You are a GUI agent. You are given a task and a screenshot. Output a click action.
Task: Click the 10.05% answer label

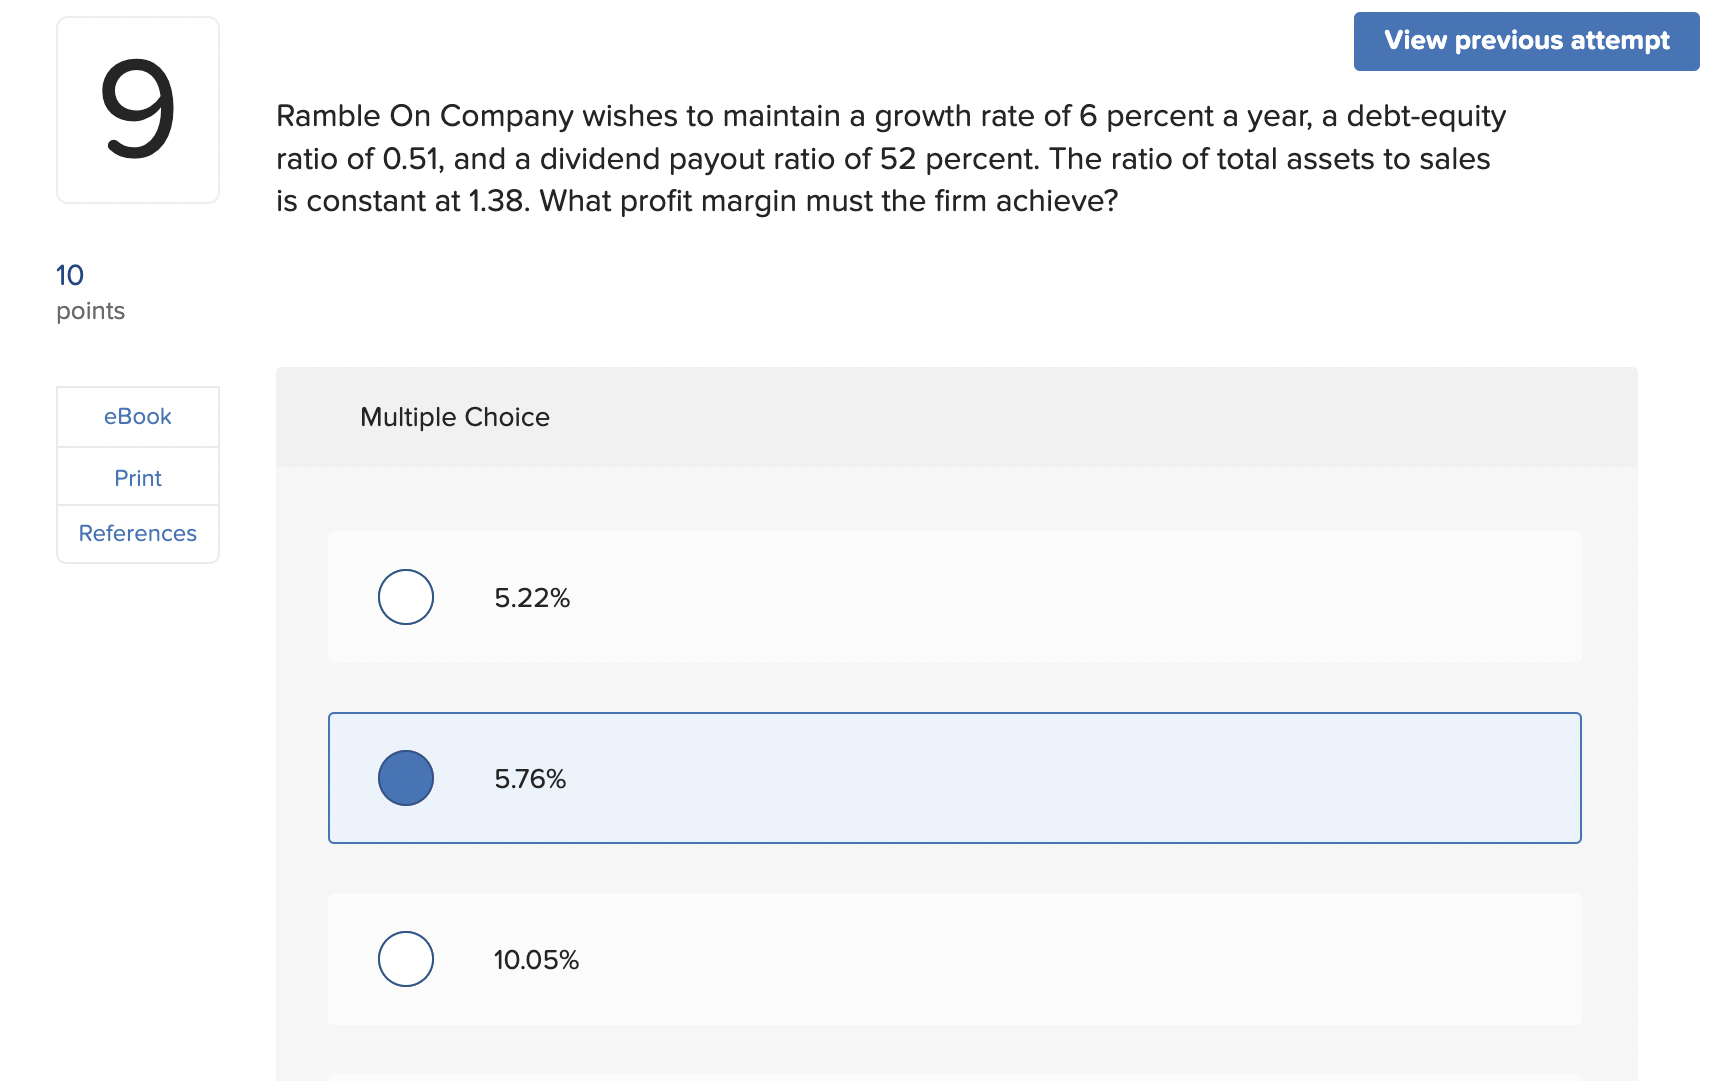pyautogui.click(x=536, y=960)
